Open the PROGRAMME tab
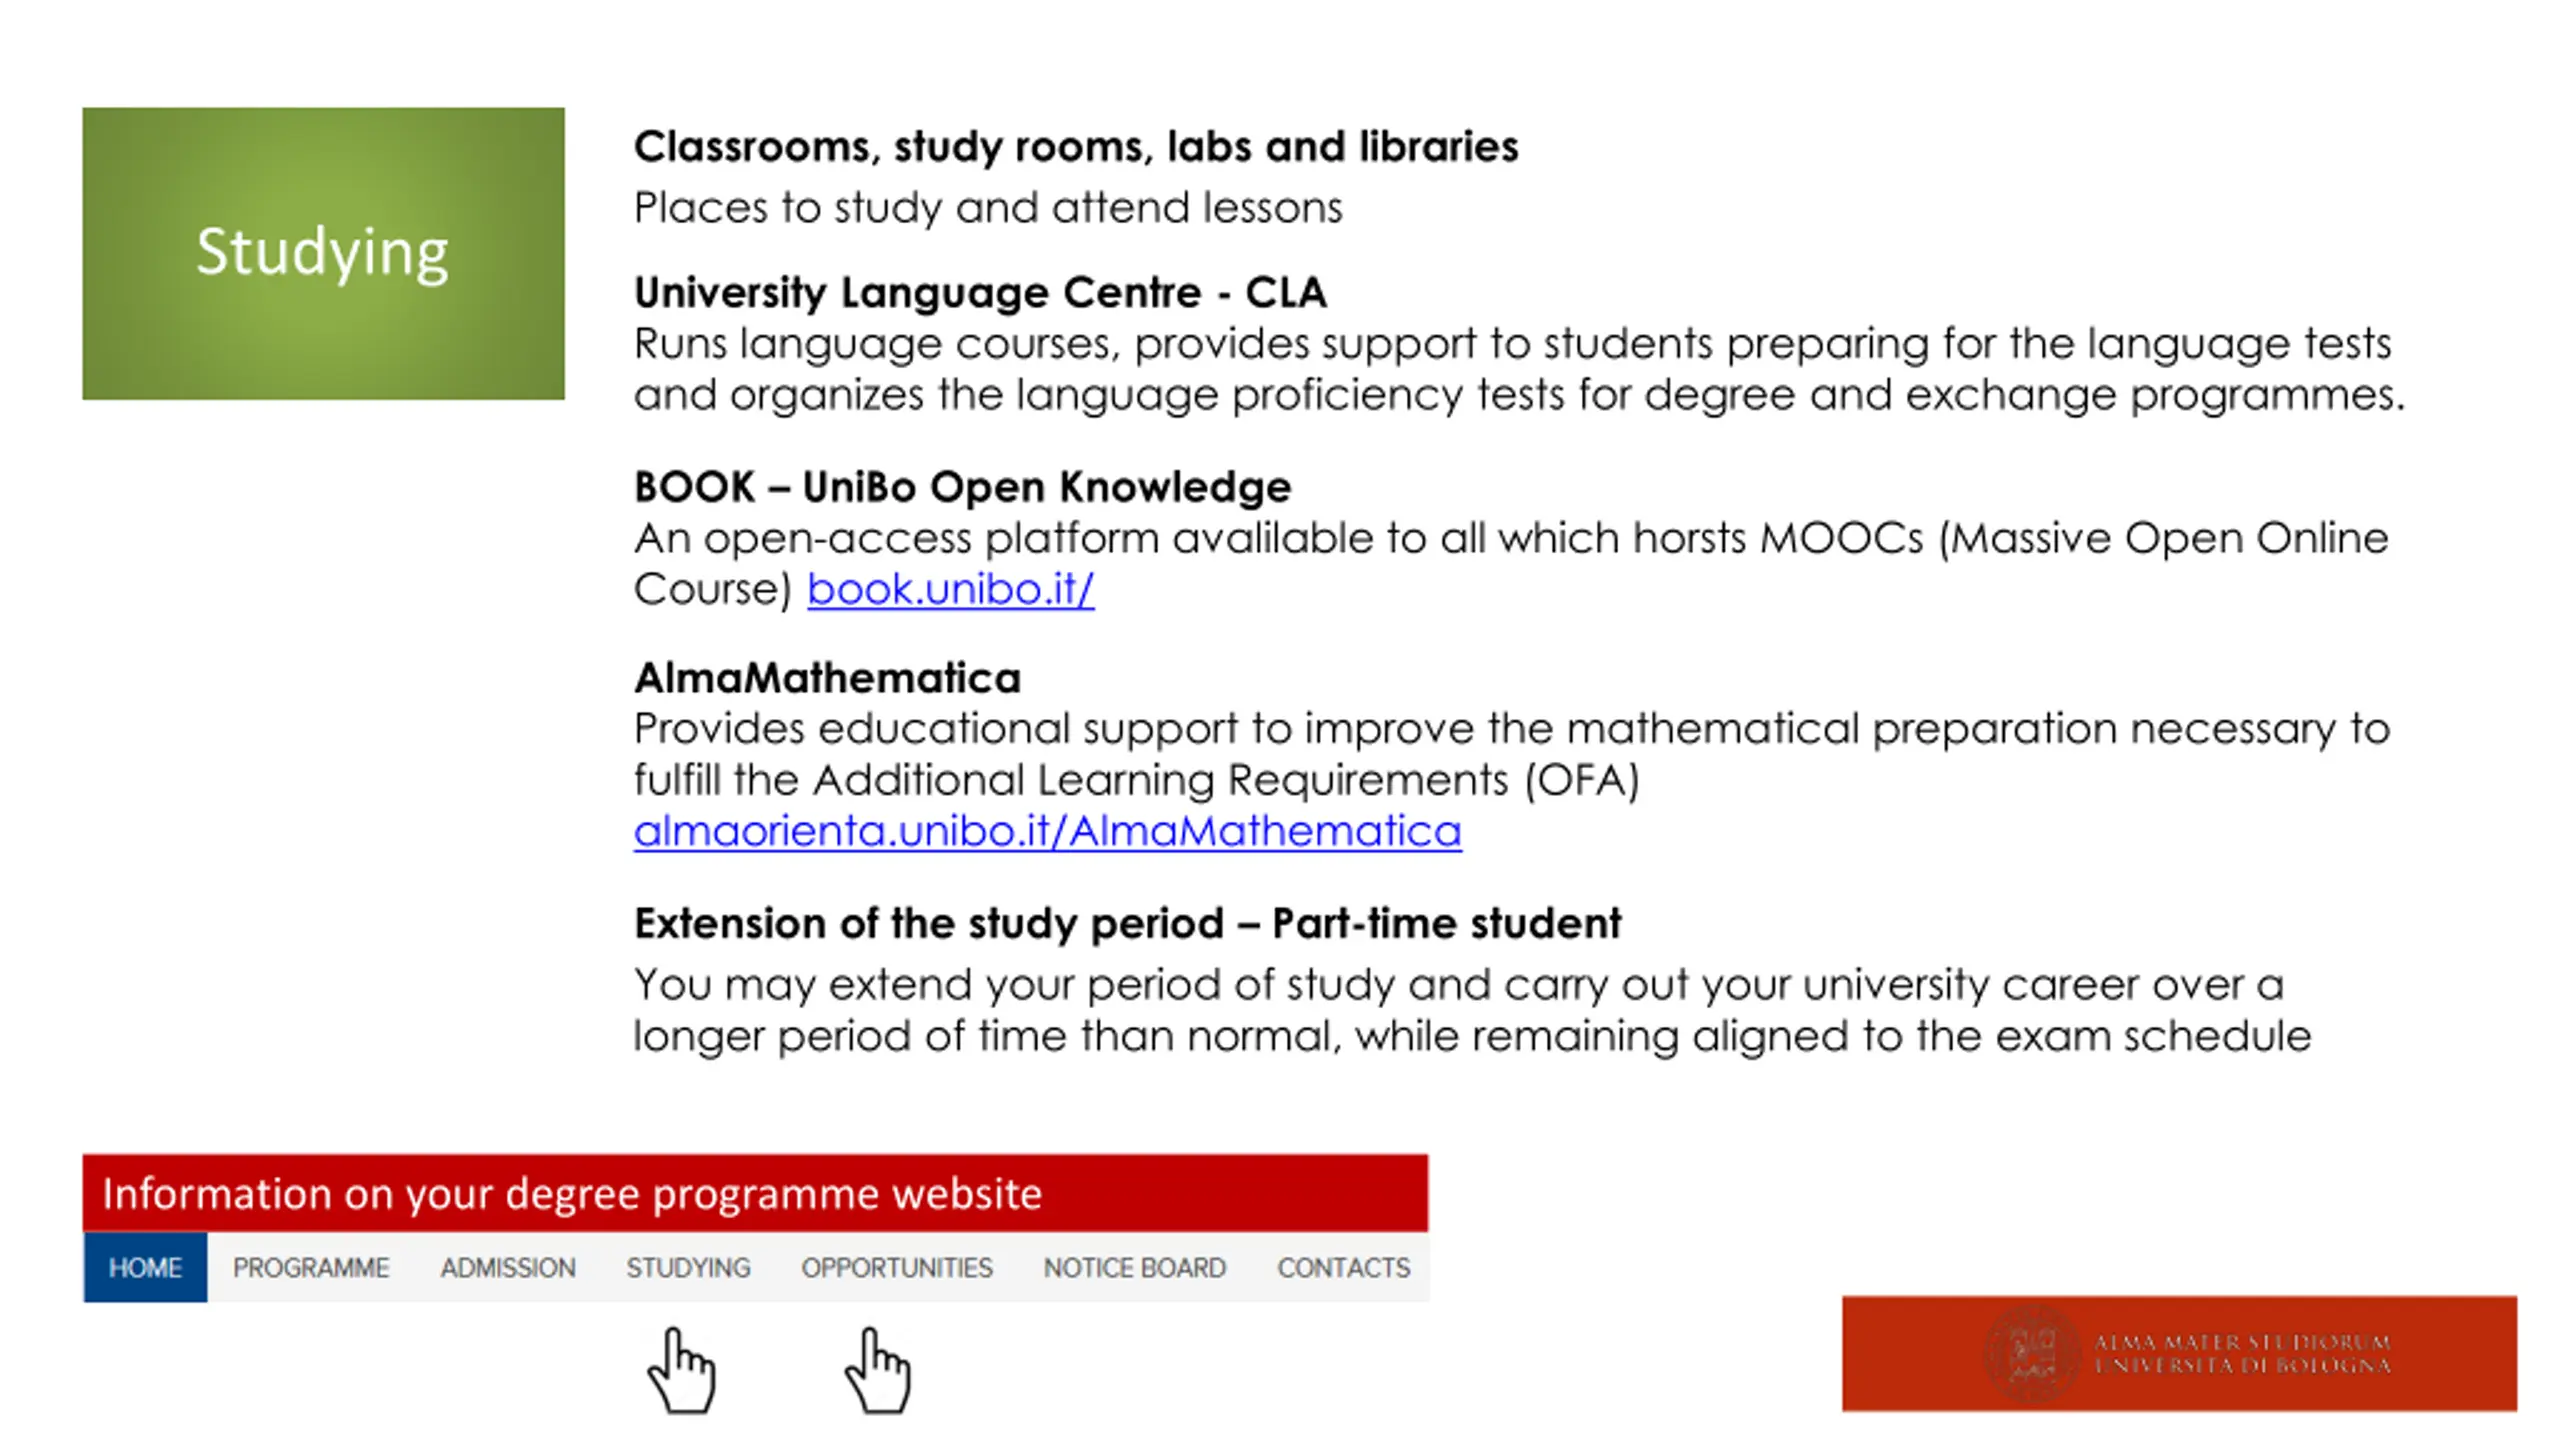2560x1440 pixels. coord(311,1267)
